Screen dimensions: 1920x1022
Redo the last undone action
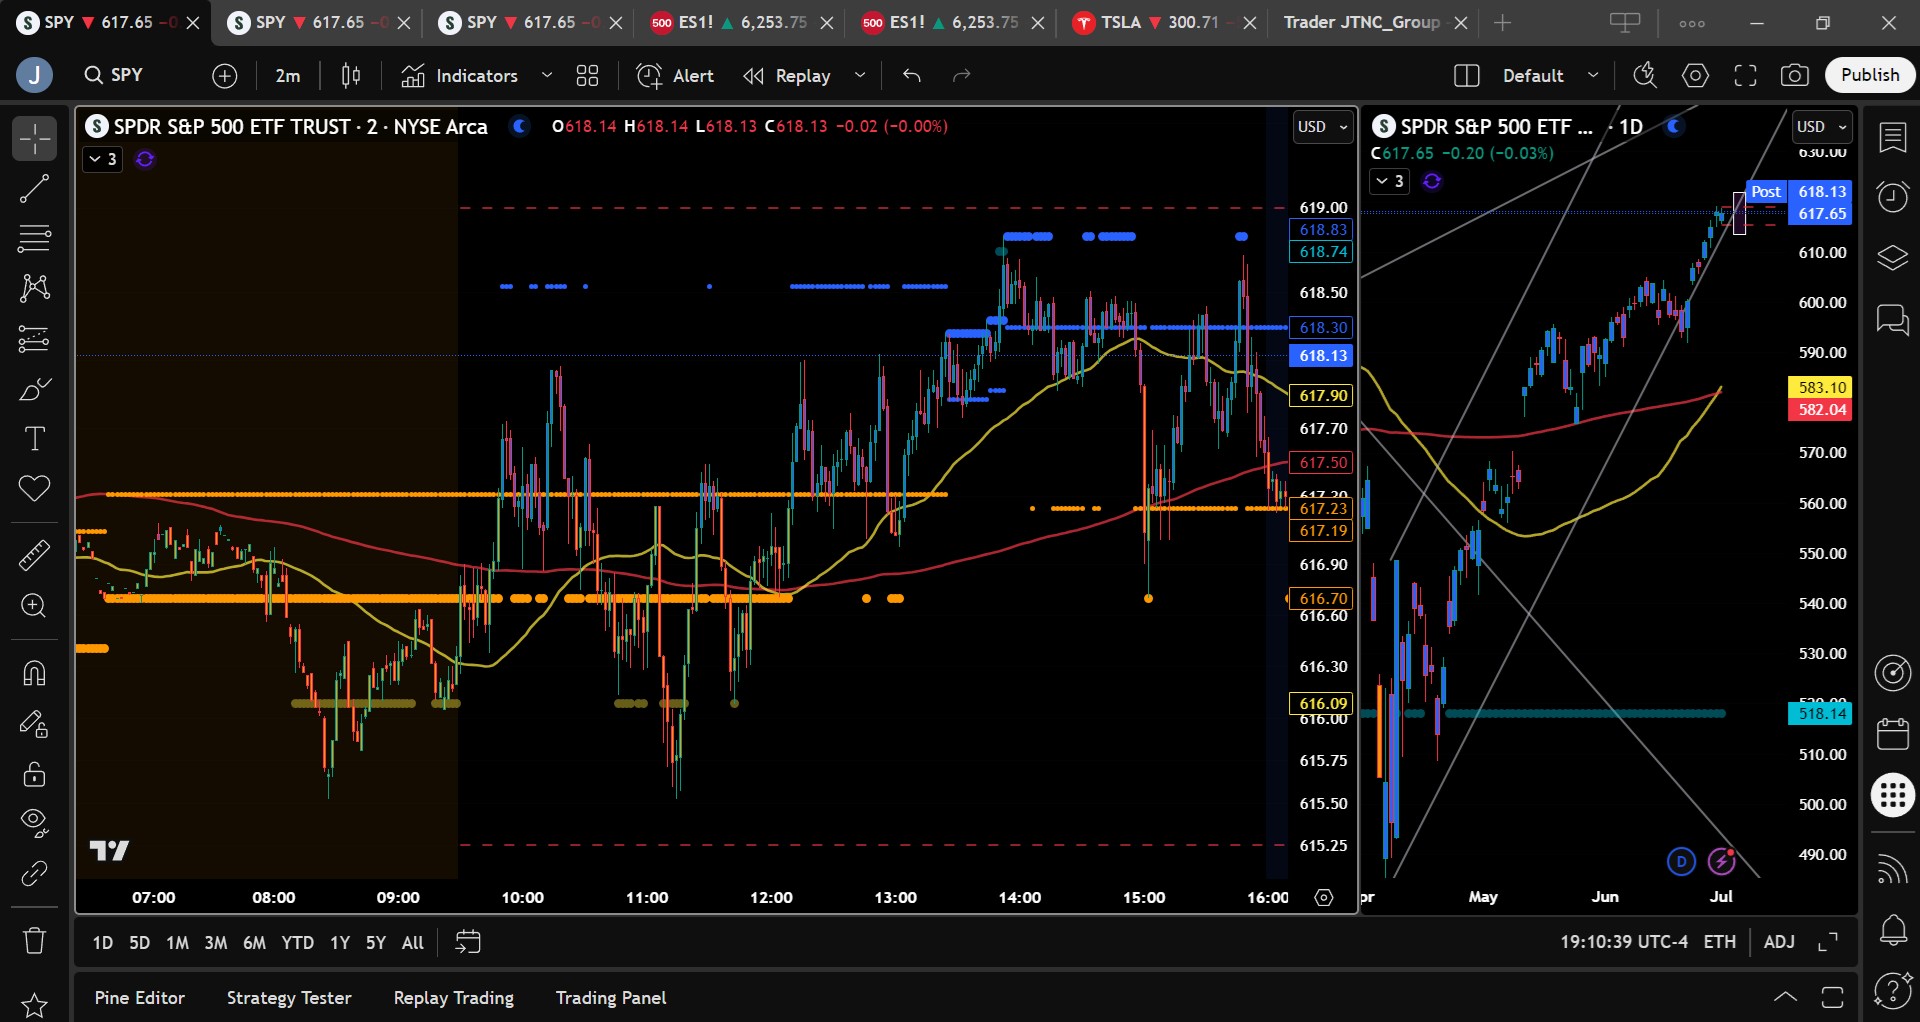point(961,75)
